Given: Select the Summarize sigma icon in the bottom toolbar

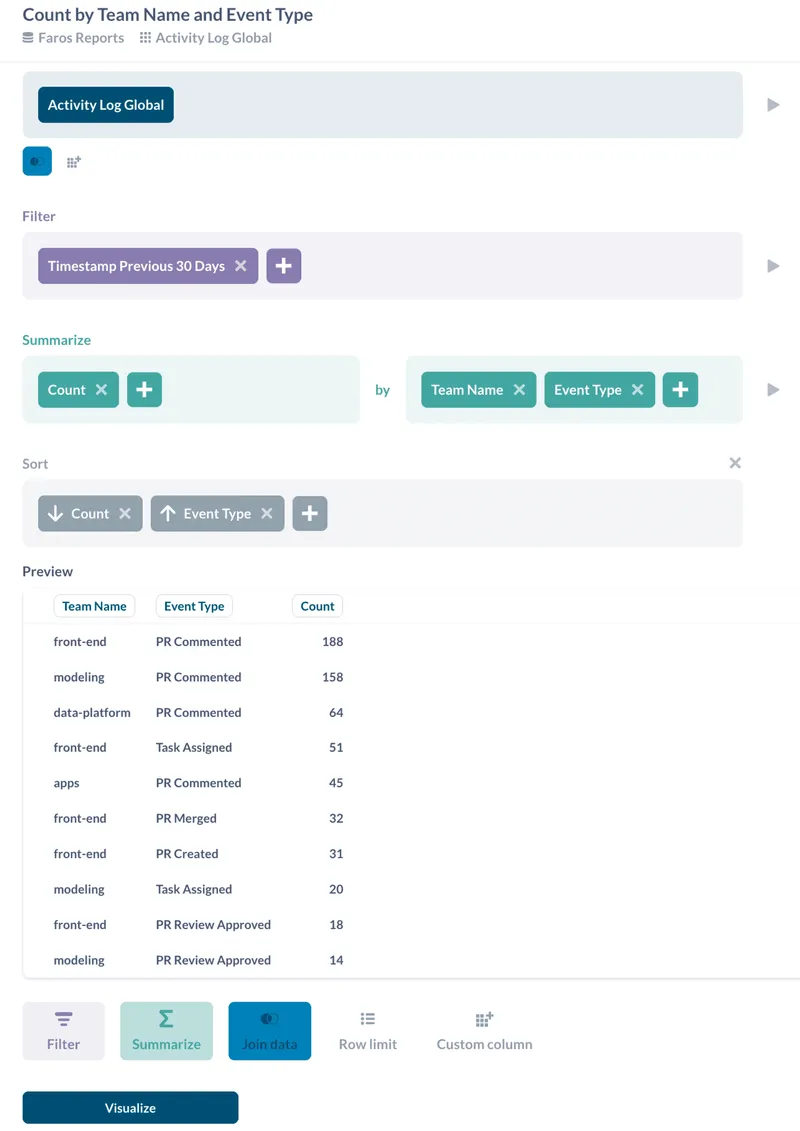Looking at the screenshot, I should [x=166, y=1030].
